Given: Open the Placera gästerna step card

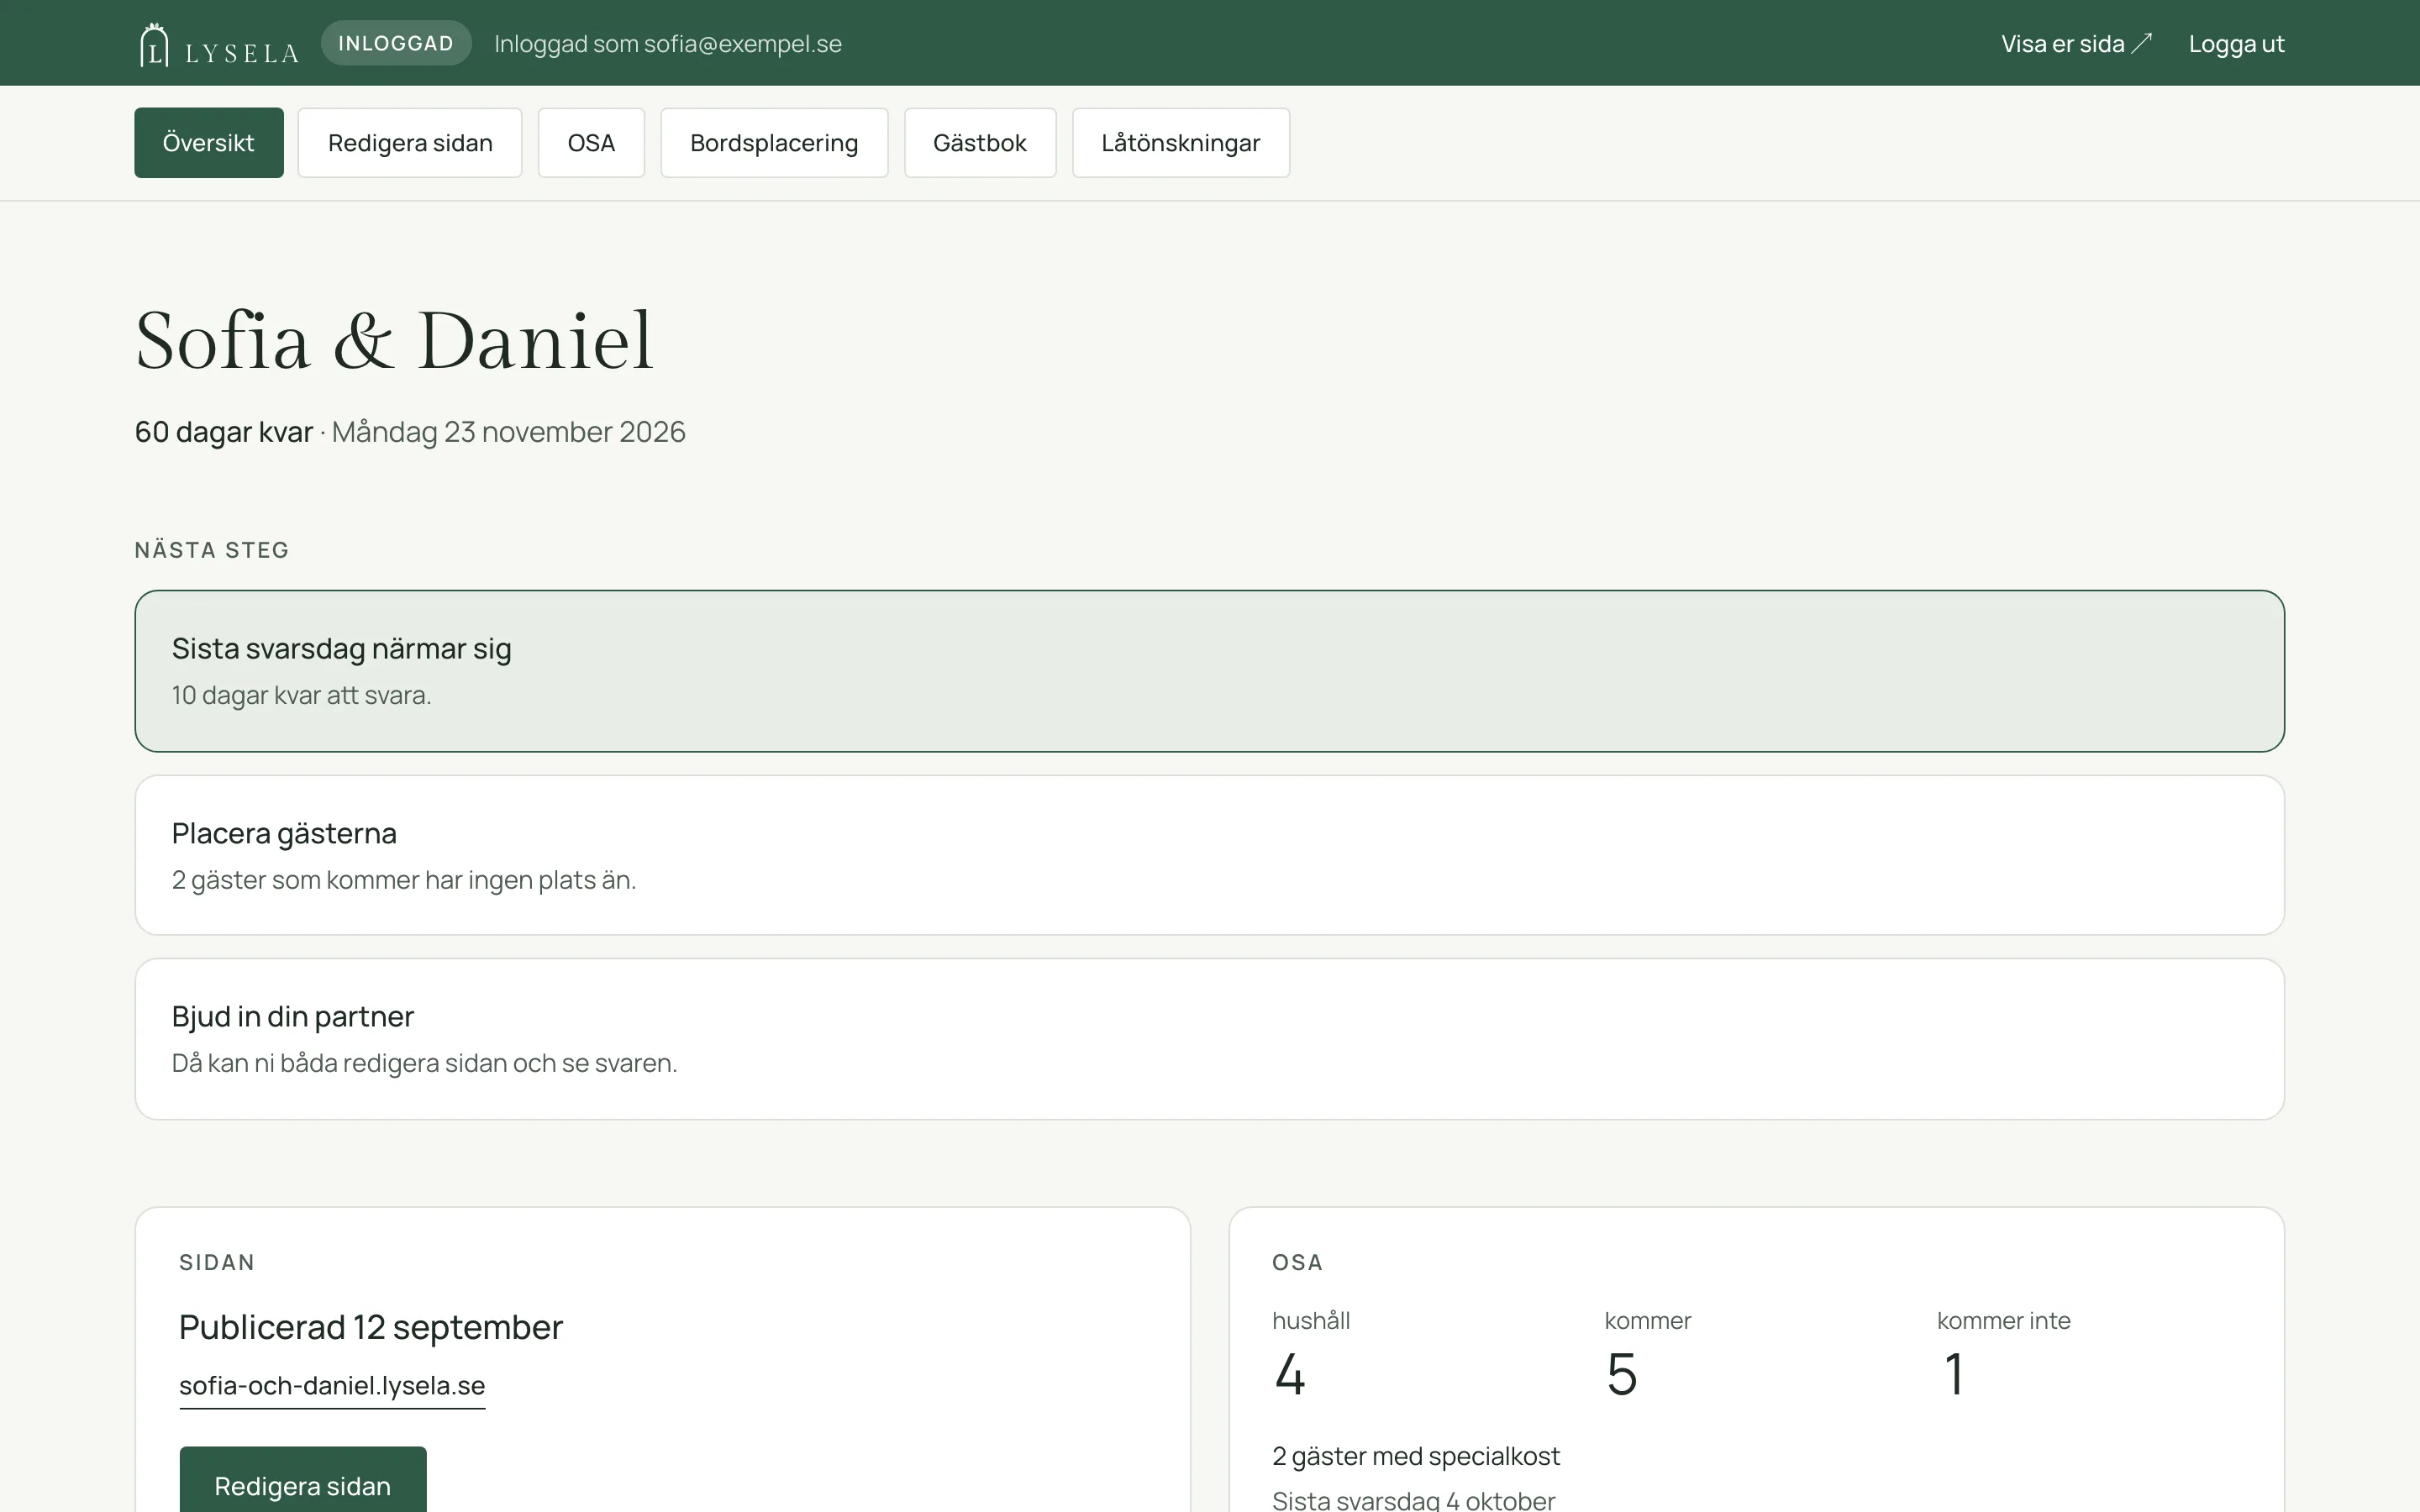Looking at the screenshot, I should coord(1210,855).
